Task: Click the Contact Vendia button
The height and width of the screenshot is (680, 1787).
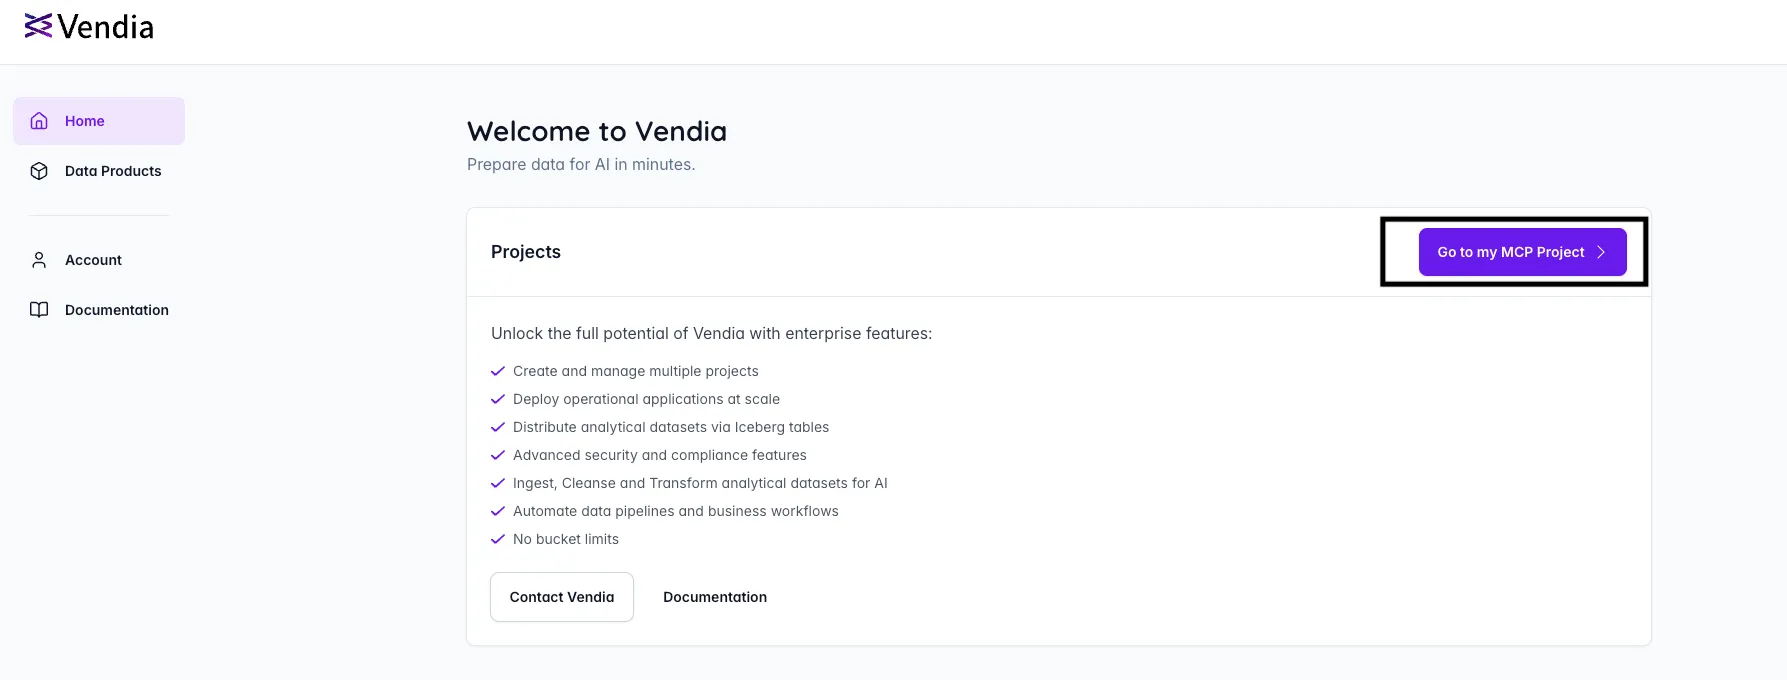Action: pyautogui.click(x=562, y=597)
